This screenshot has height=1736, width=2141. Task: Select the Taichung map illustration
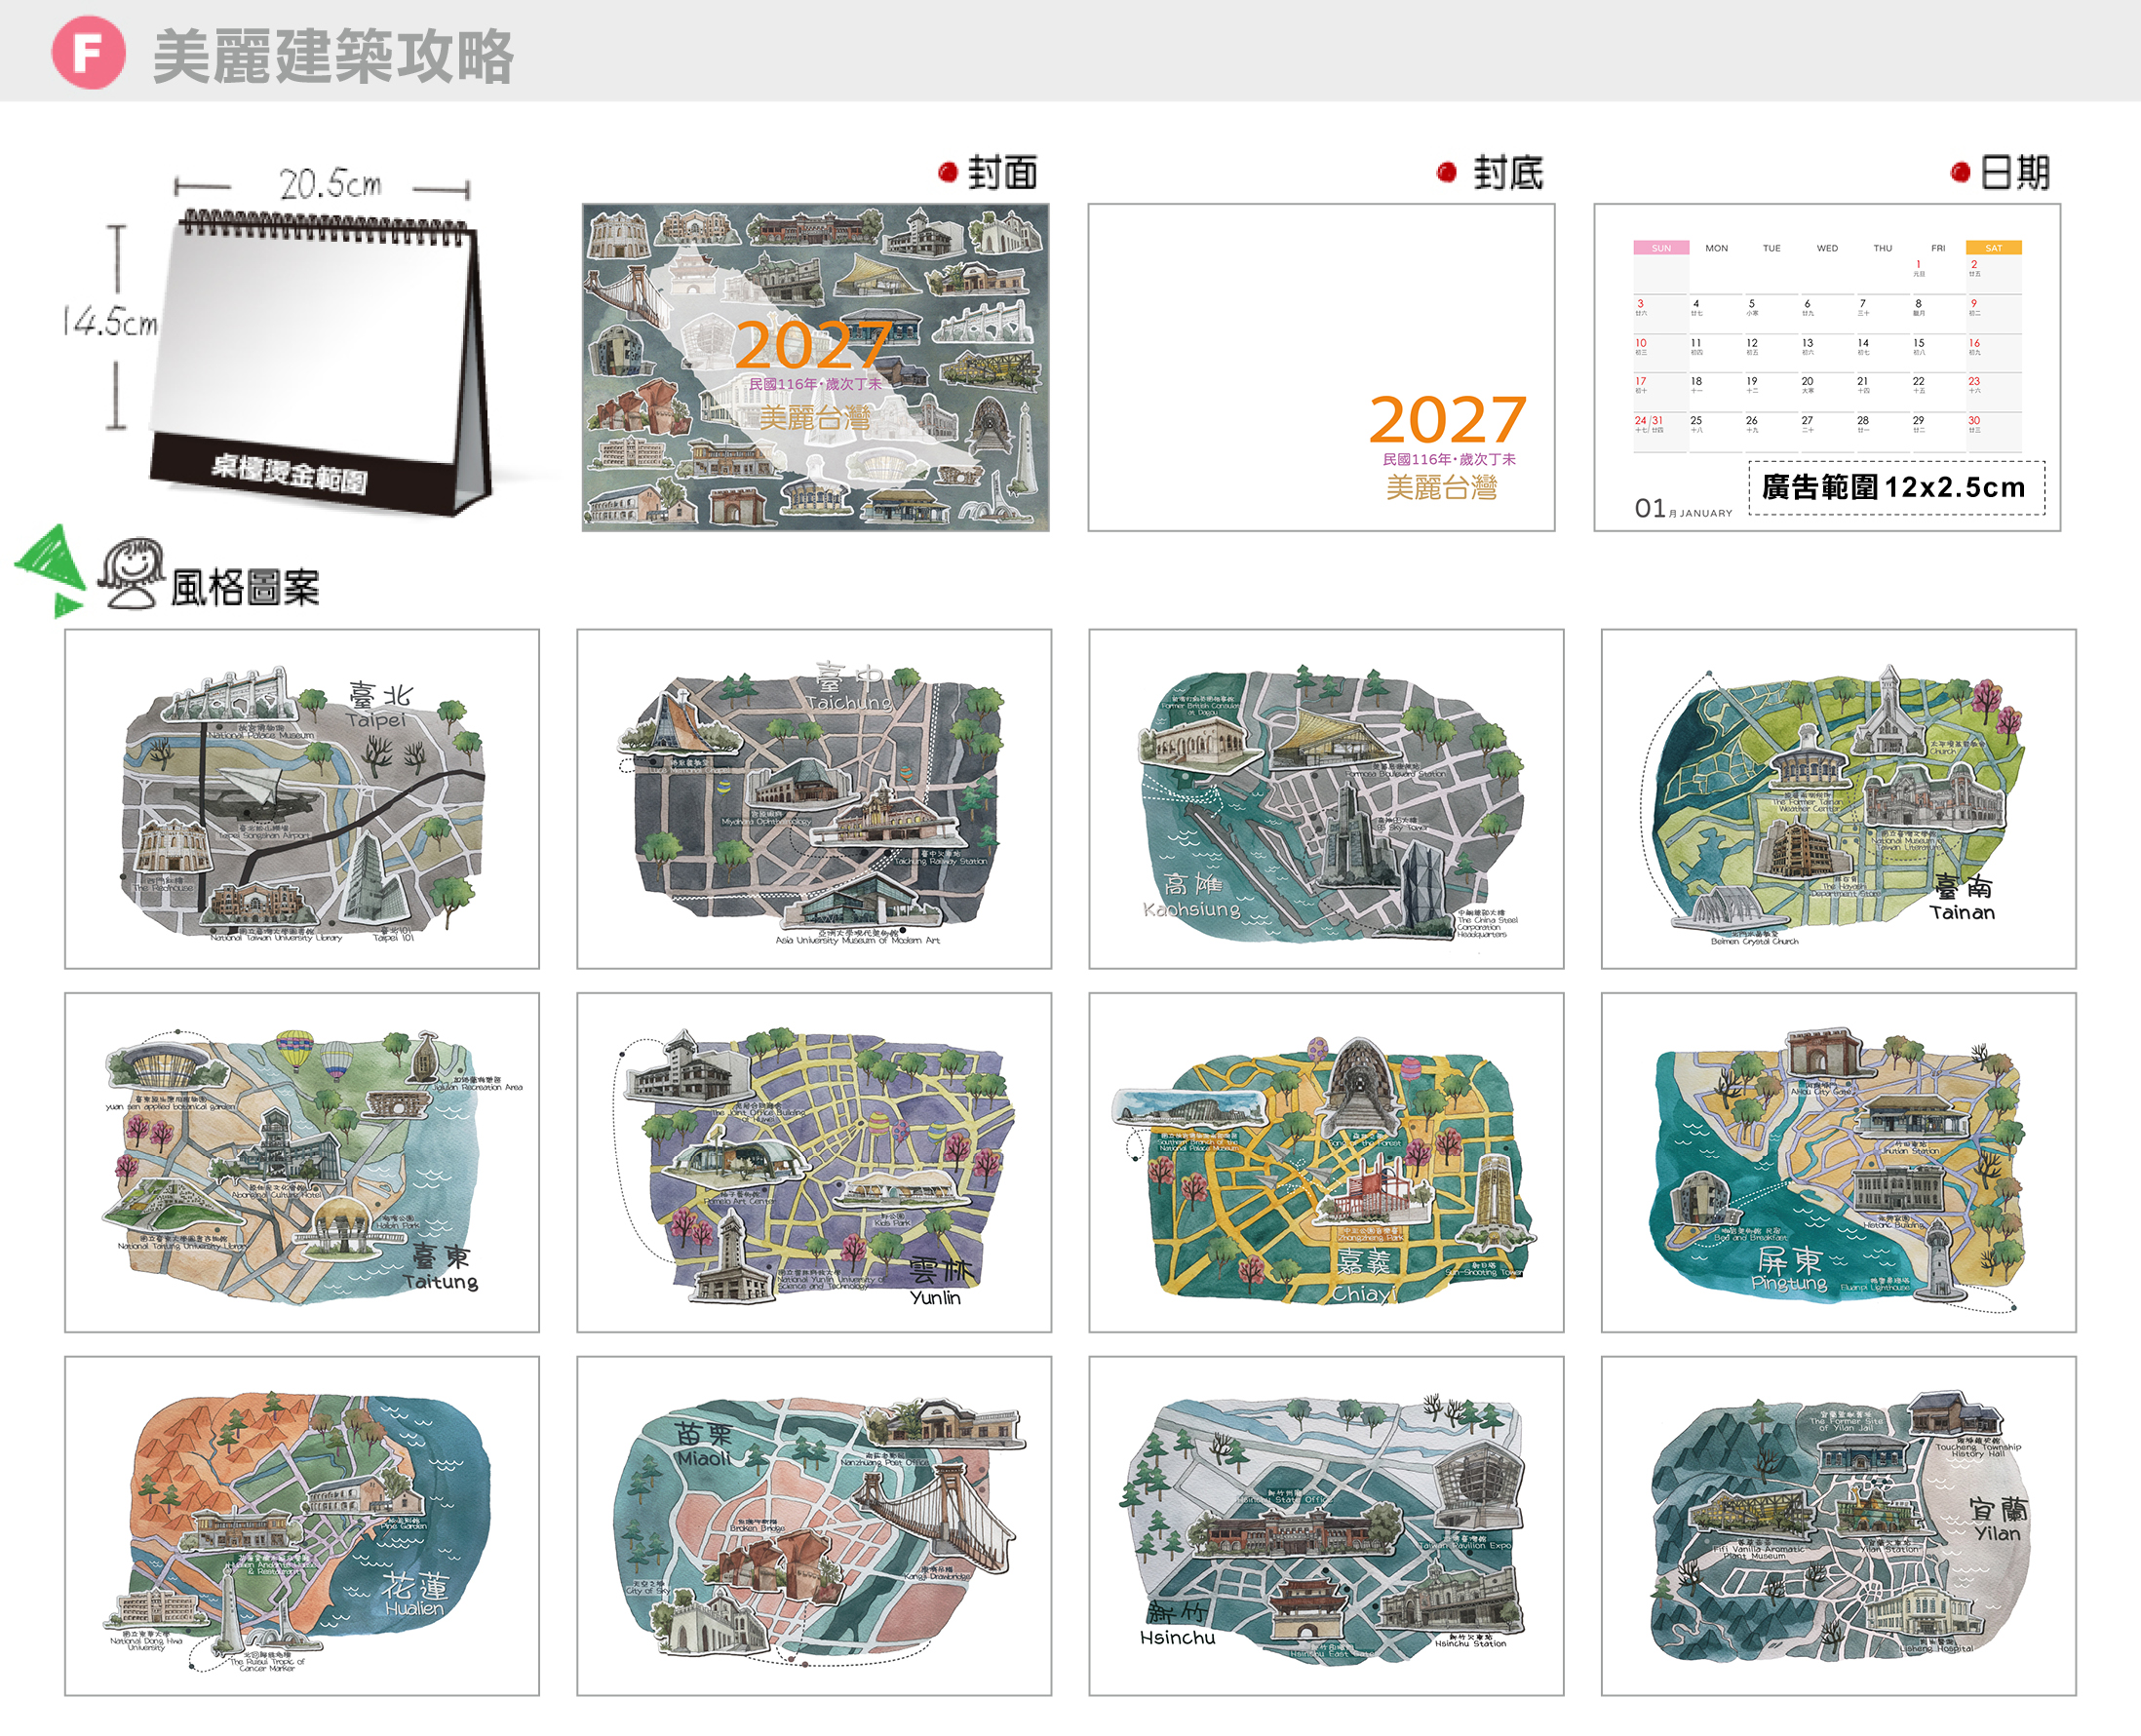(x=814, y=798)
